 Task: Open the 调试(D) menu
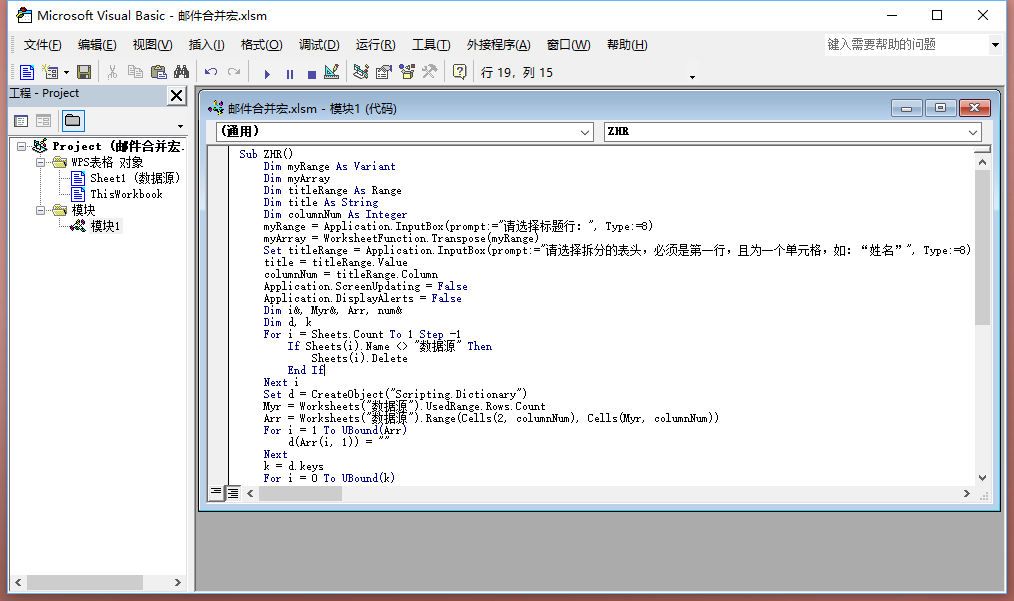coord(319,45)
